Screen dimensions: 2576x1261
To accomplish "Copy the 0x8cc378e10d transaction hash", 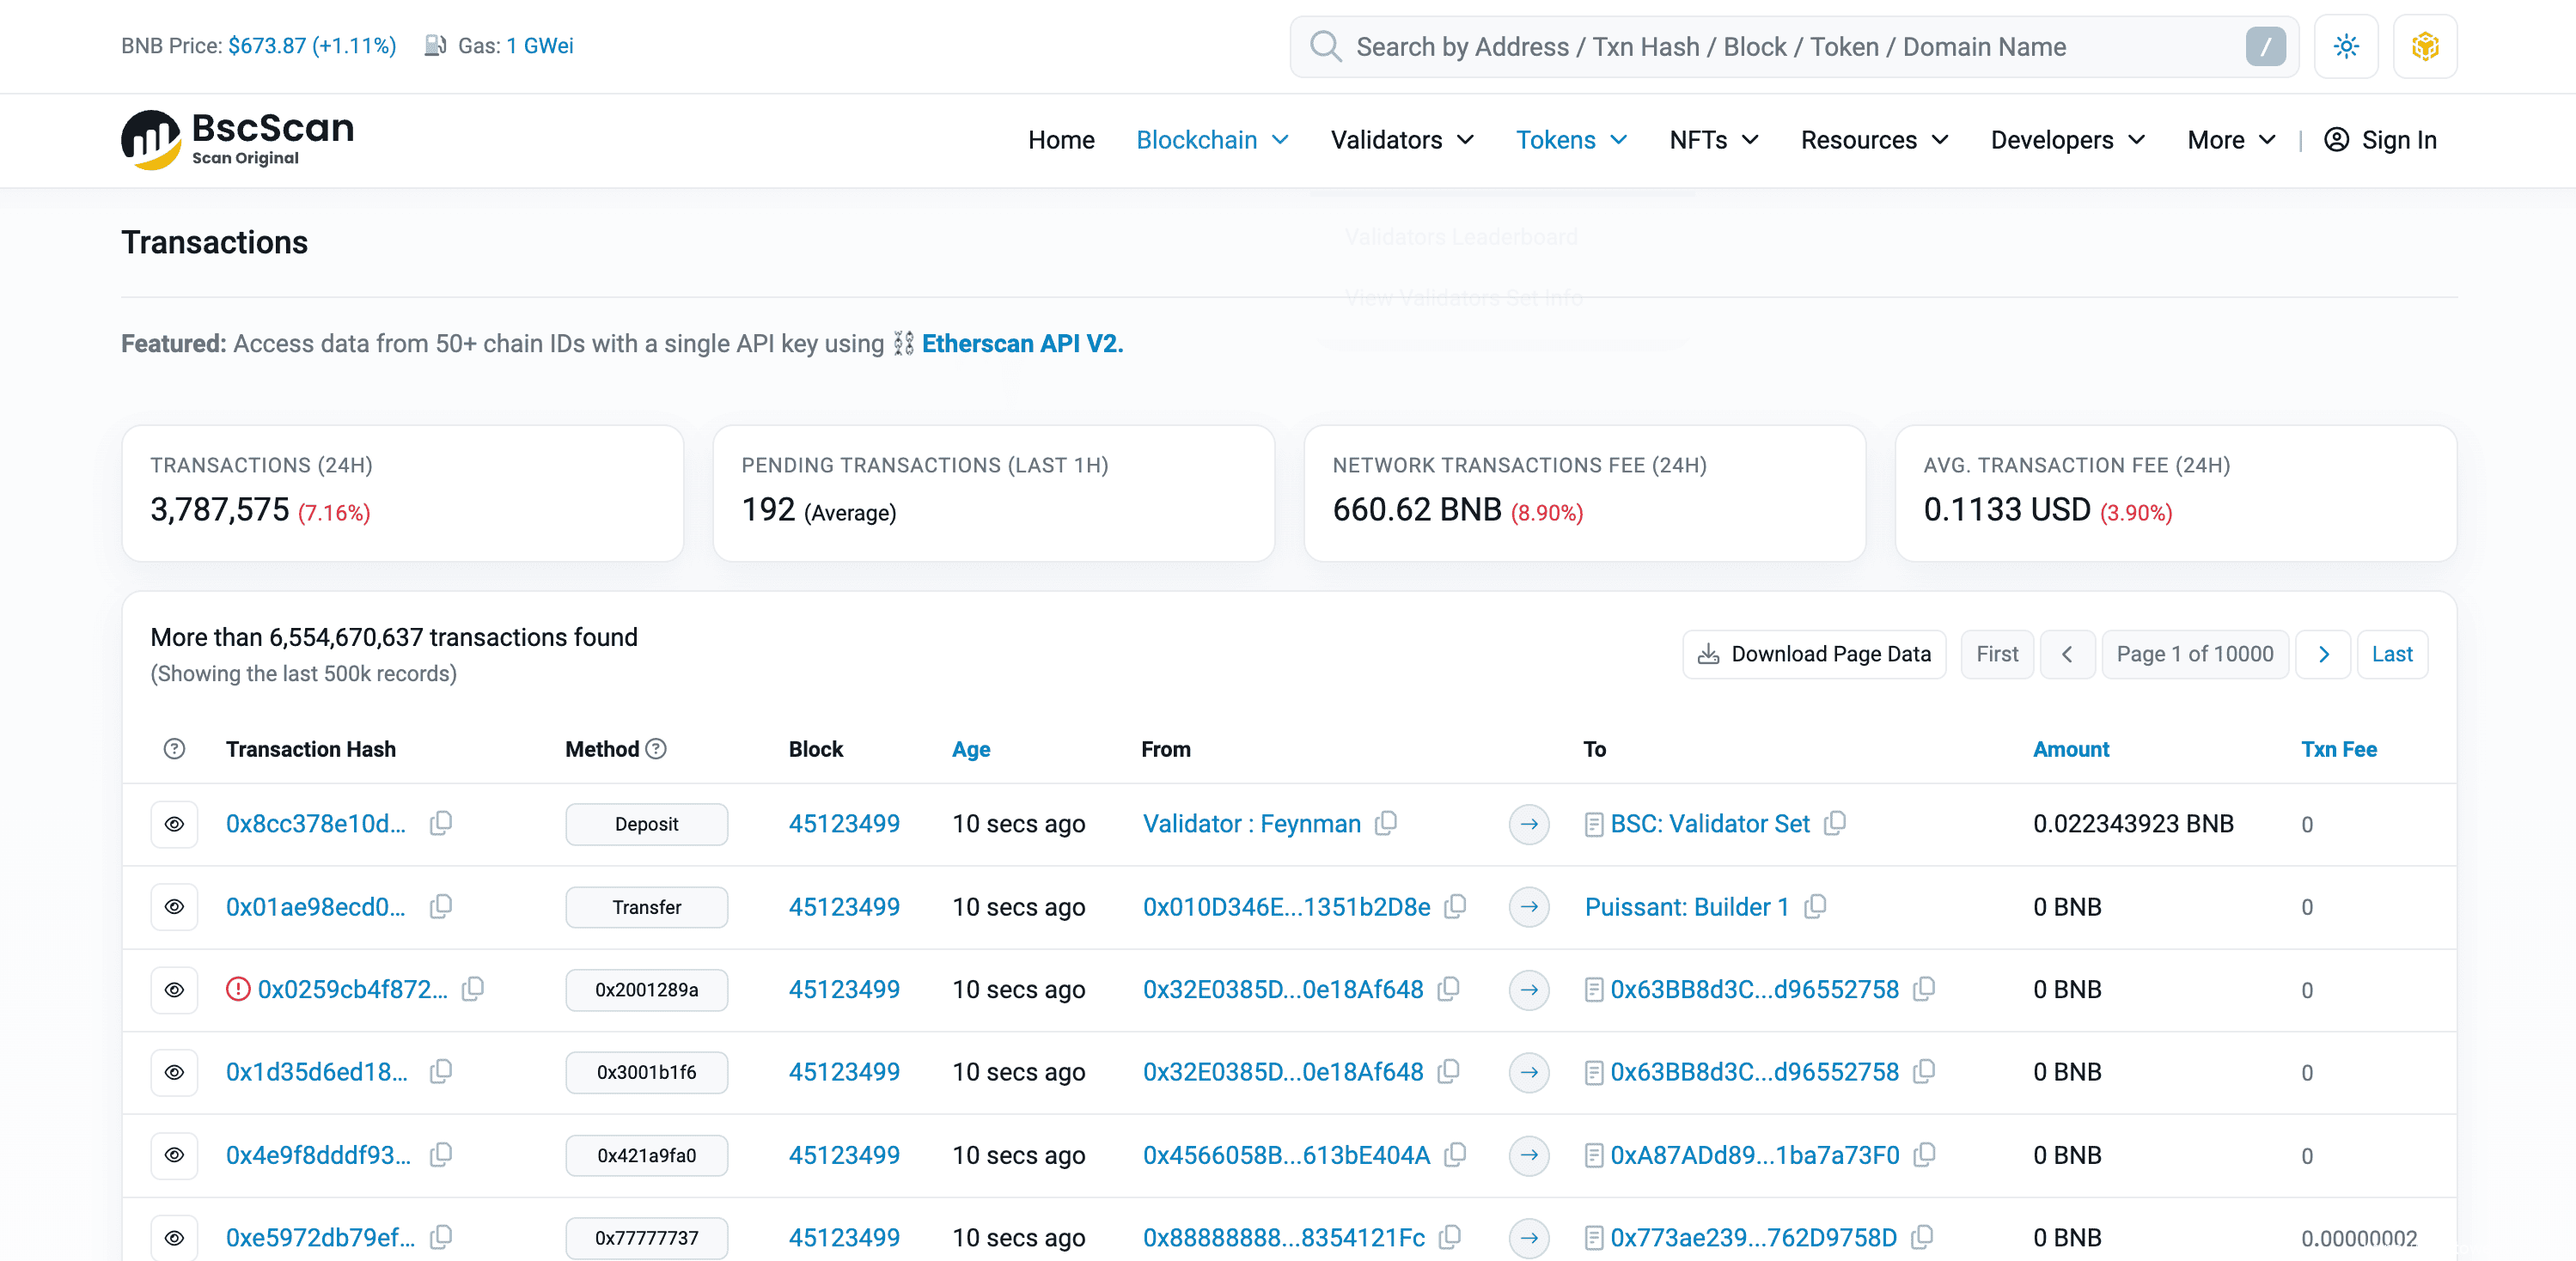I will coord(440,823).
